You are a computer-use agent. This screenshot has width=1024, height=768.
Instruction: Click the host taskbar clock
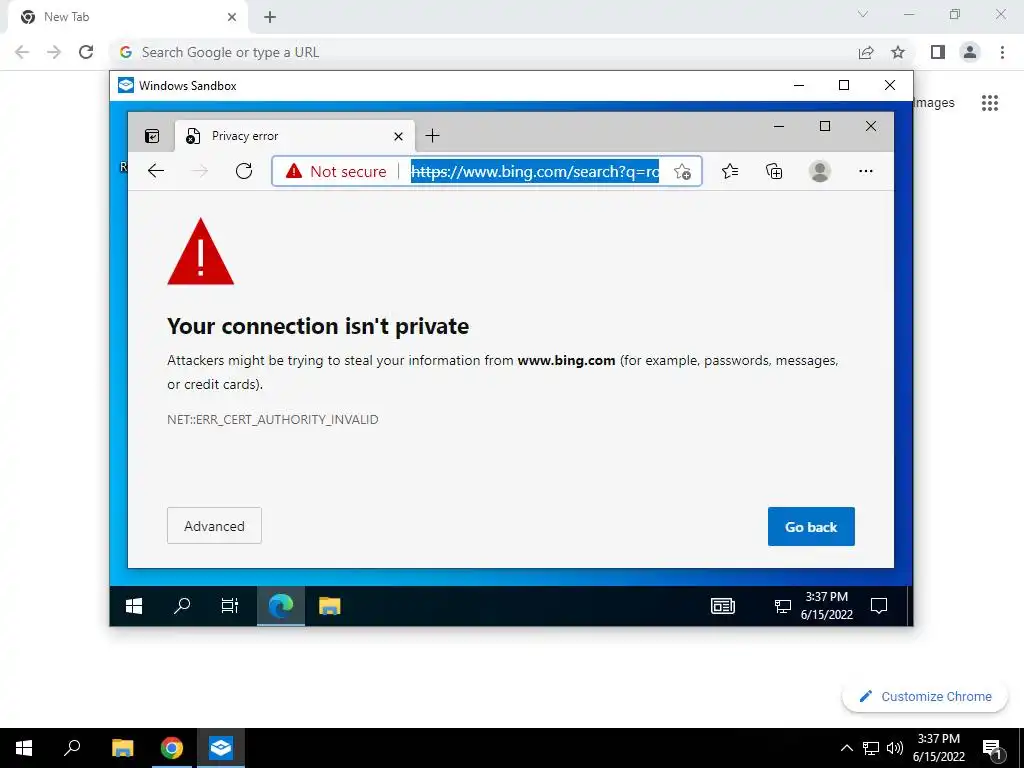pyautogui.click(x=938, y=748)
